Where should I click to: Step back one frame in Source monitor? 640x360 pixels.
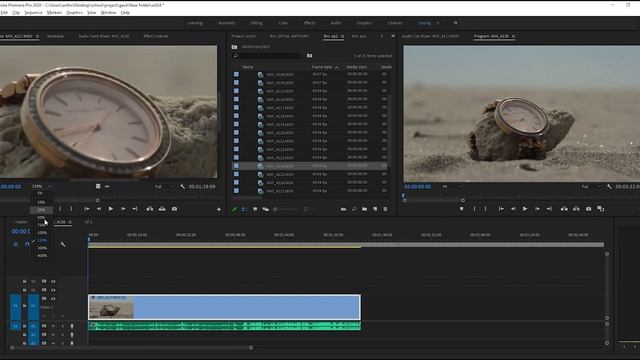(99, 209)
